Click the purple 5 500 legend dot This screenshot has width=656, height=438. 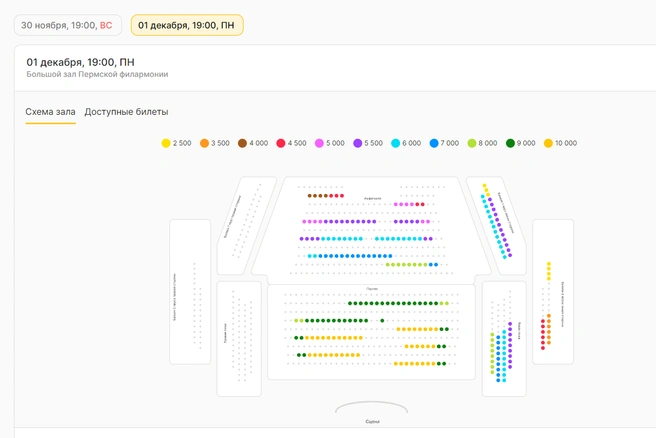pos(357,144)
